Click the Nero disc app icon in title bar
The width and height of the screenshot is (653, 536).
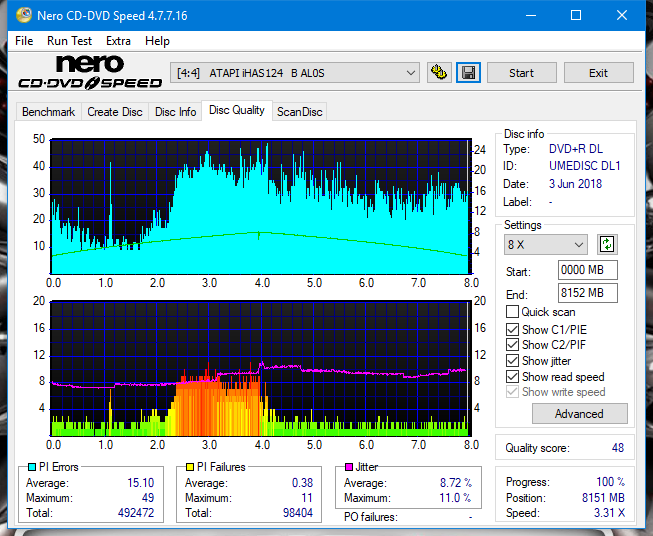(x=24, y=15)
